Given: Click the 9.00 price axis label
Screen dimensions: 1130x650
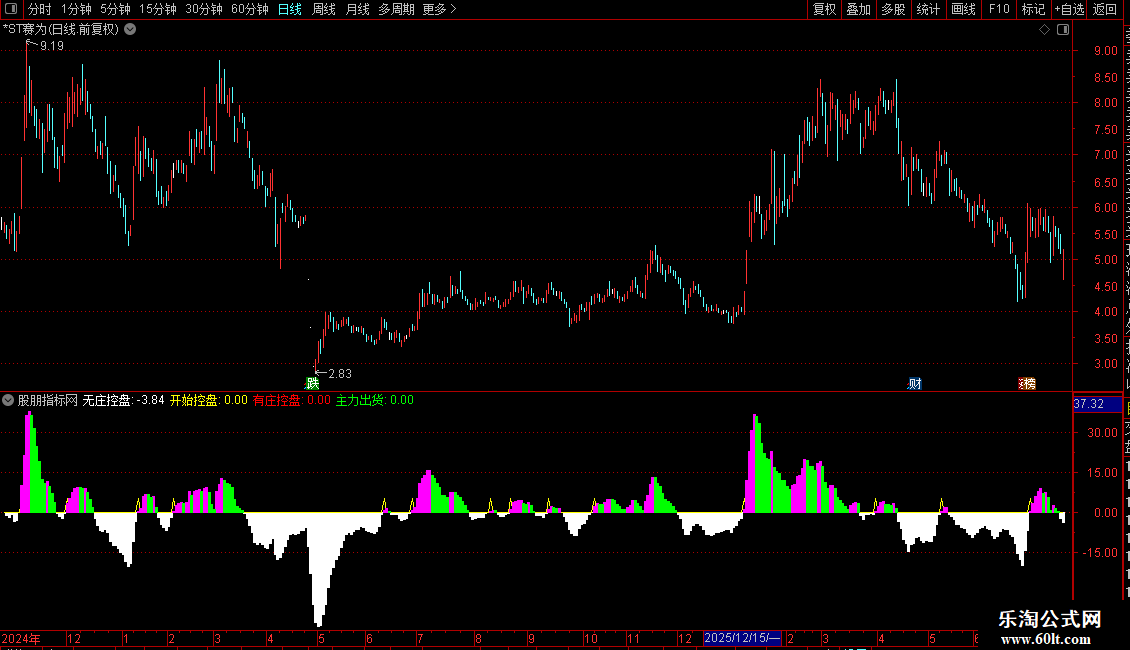Looking at the screenshot, I should click(1105, 50).
